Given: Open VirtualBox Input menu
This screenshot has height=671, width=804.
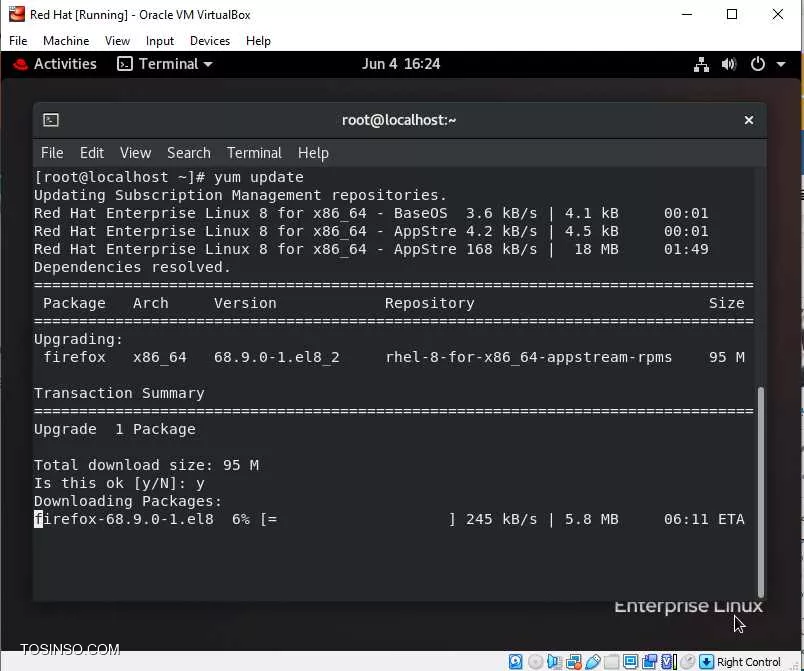Looking at the screenshot, I should click(159, 40).
